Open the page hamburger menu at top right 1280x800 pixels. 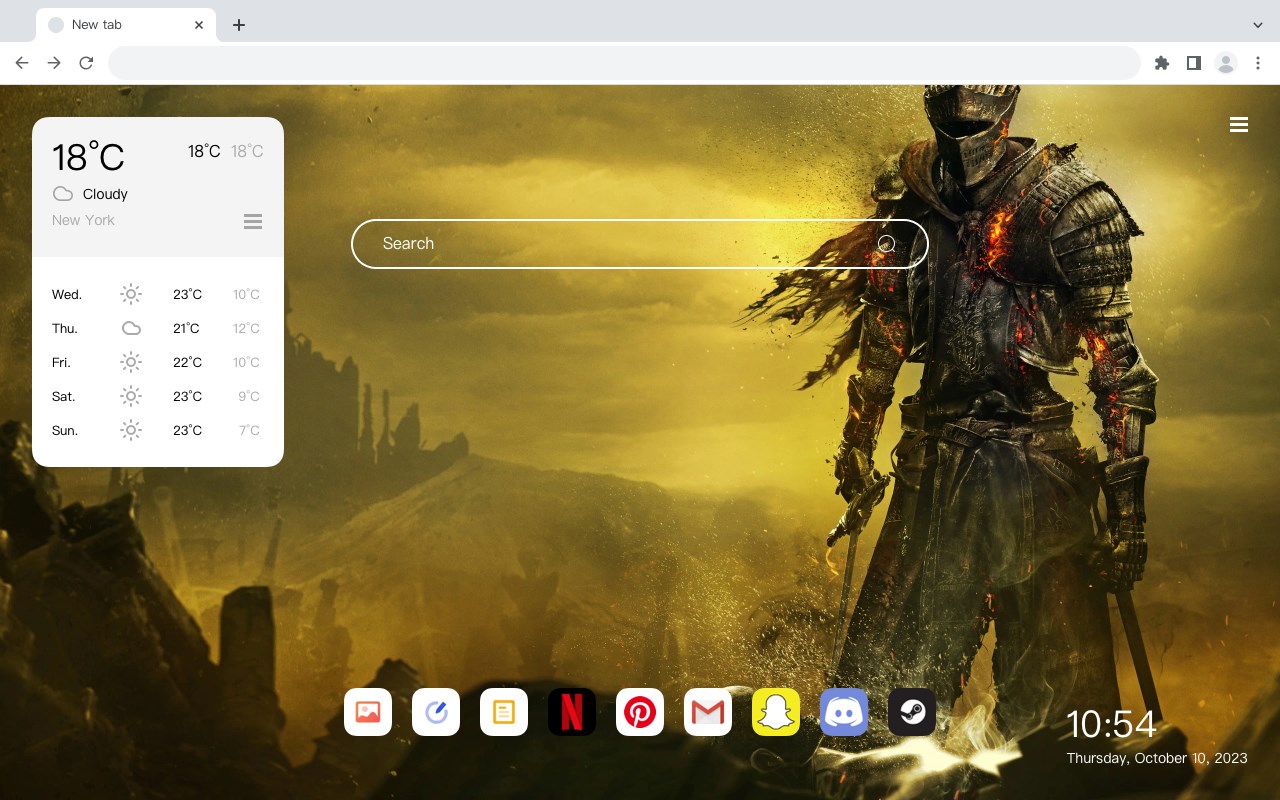[x=1239, y=125]
